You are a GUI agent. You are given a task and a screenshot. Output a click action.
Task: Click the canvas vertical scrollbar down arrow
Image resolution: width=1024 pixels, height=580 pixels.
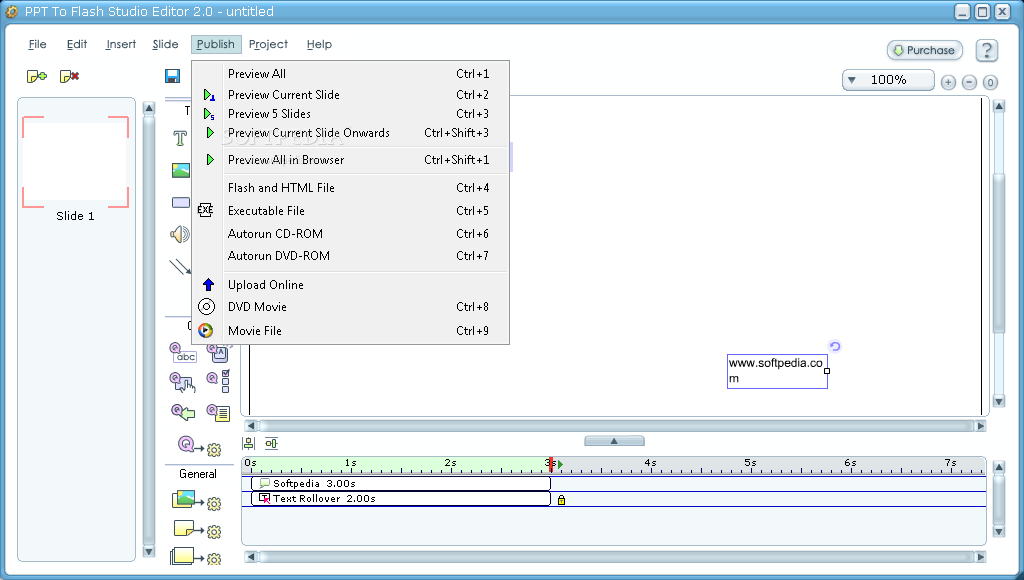pyautogui.click(x=999, y=401)
